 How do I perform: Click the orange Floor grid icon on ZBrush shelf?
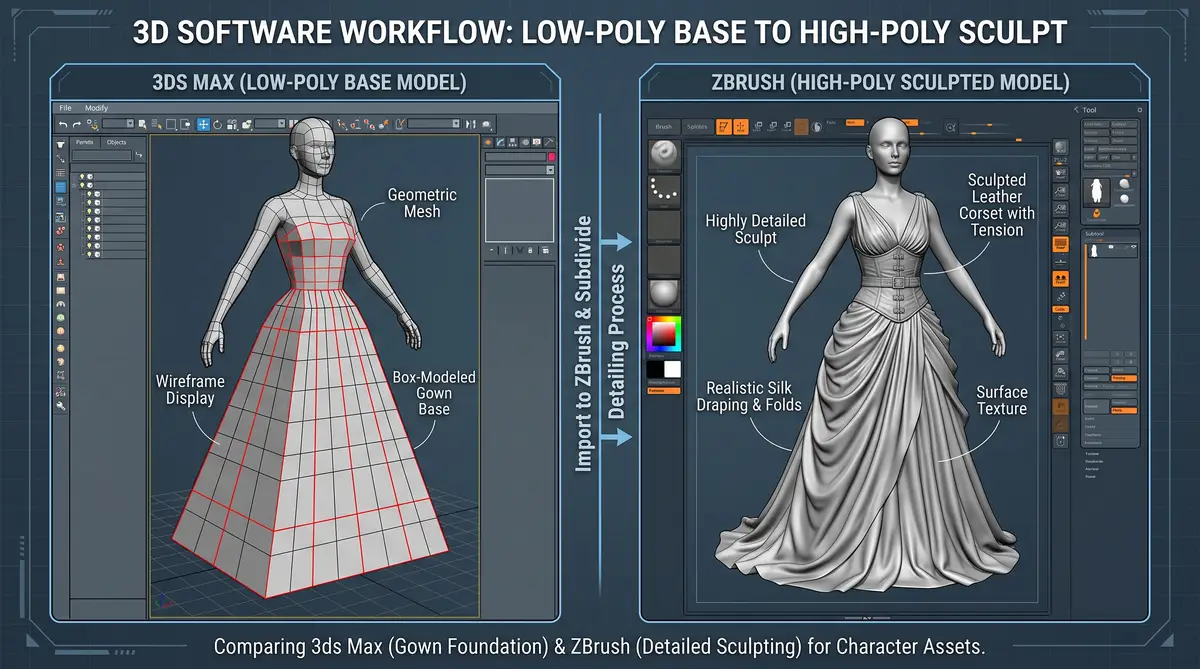[1061, 244]
